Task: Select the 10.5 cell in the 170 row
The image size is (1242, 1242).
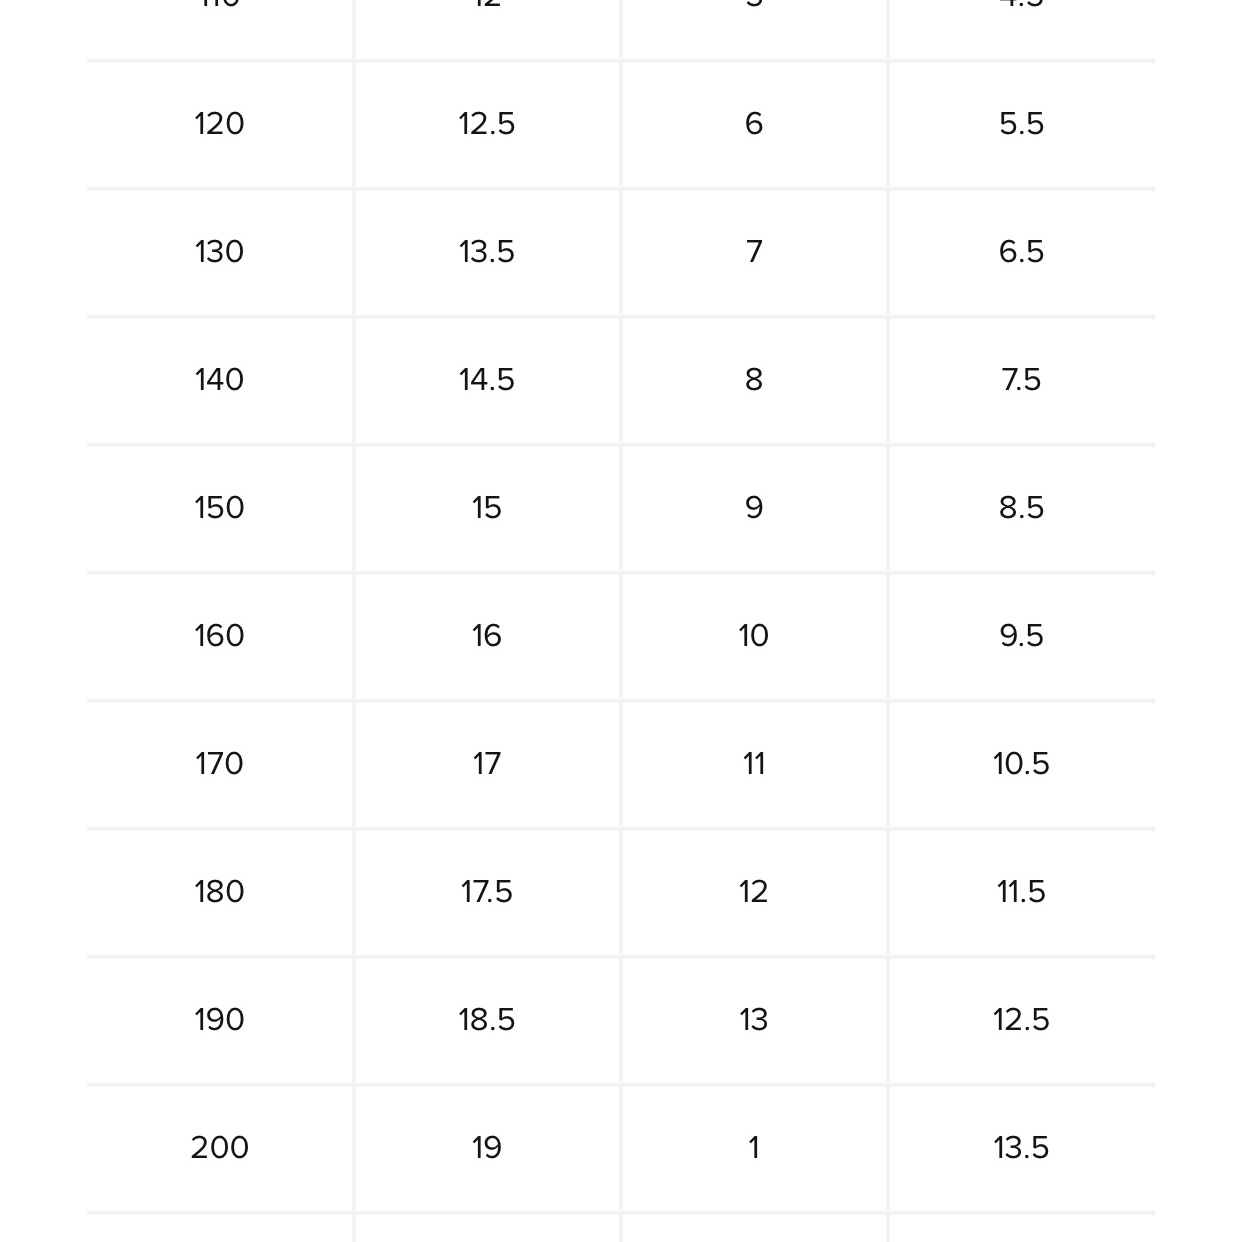Action: tap(1021, 764)
